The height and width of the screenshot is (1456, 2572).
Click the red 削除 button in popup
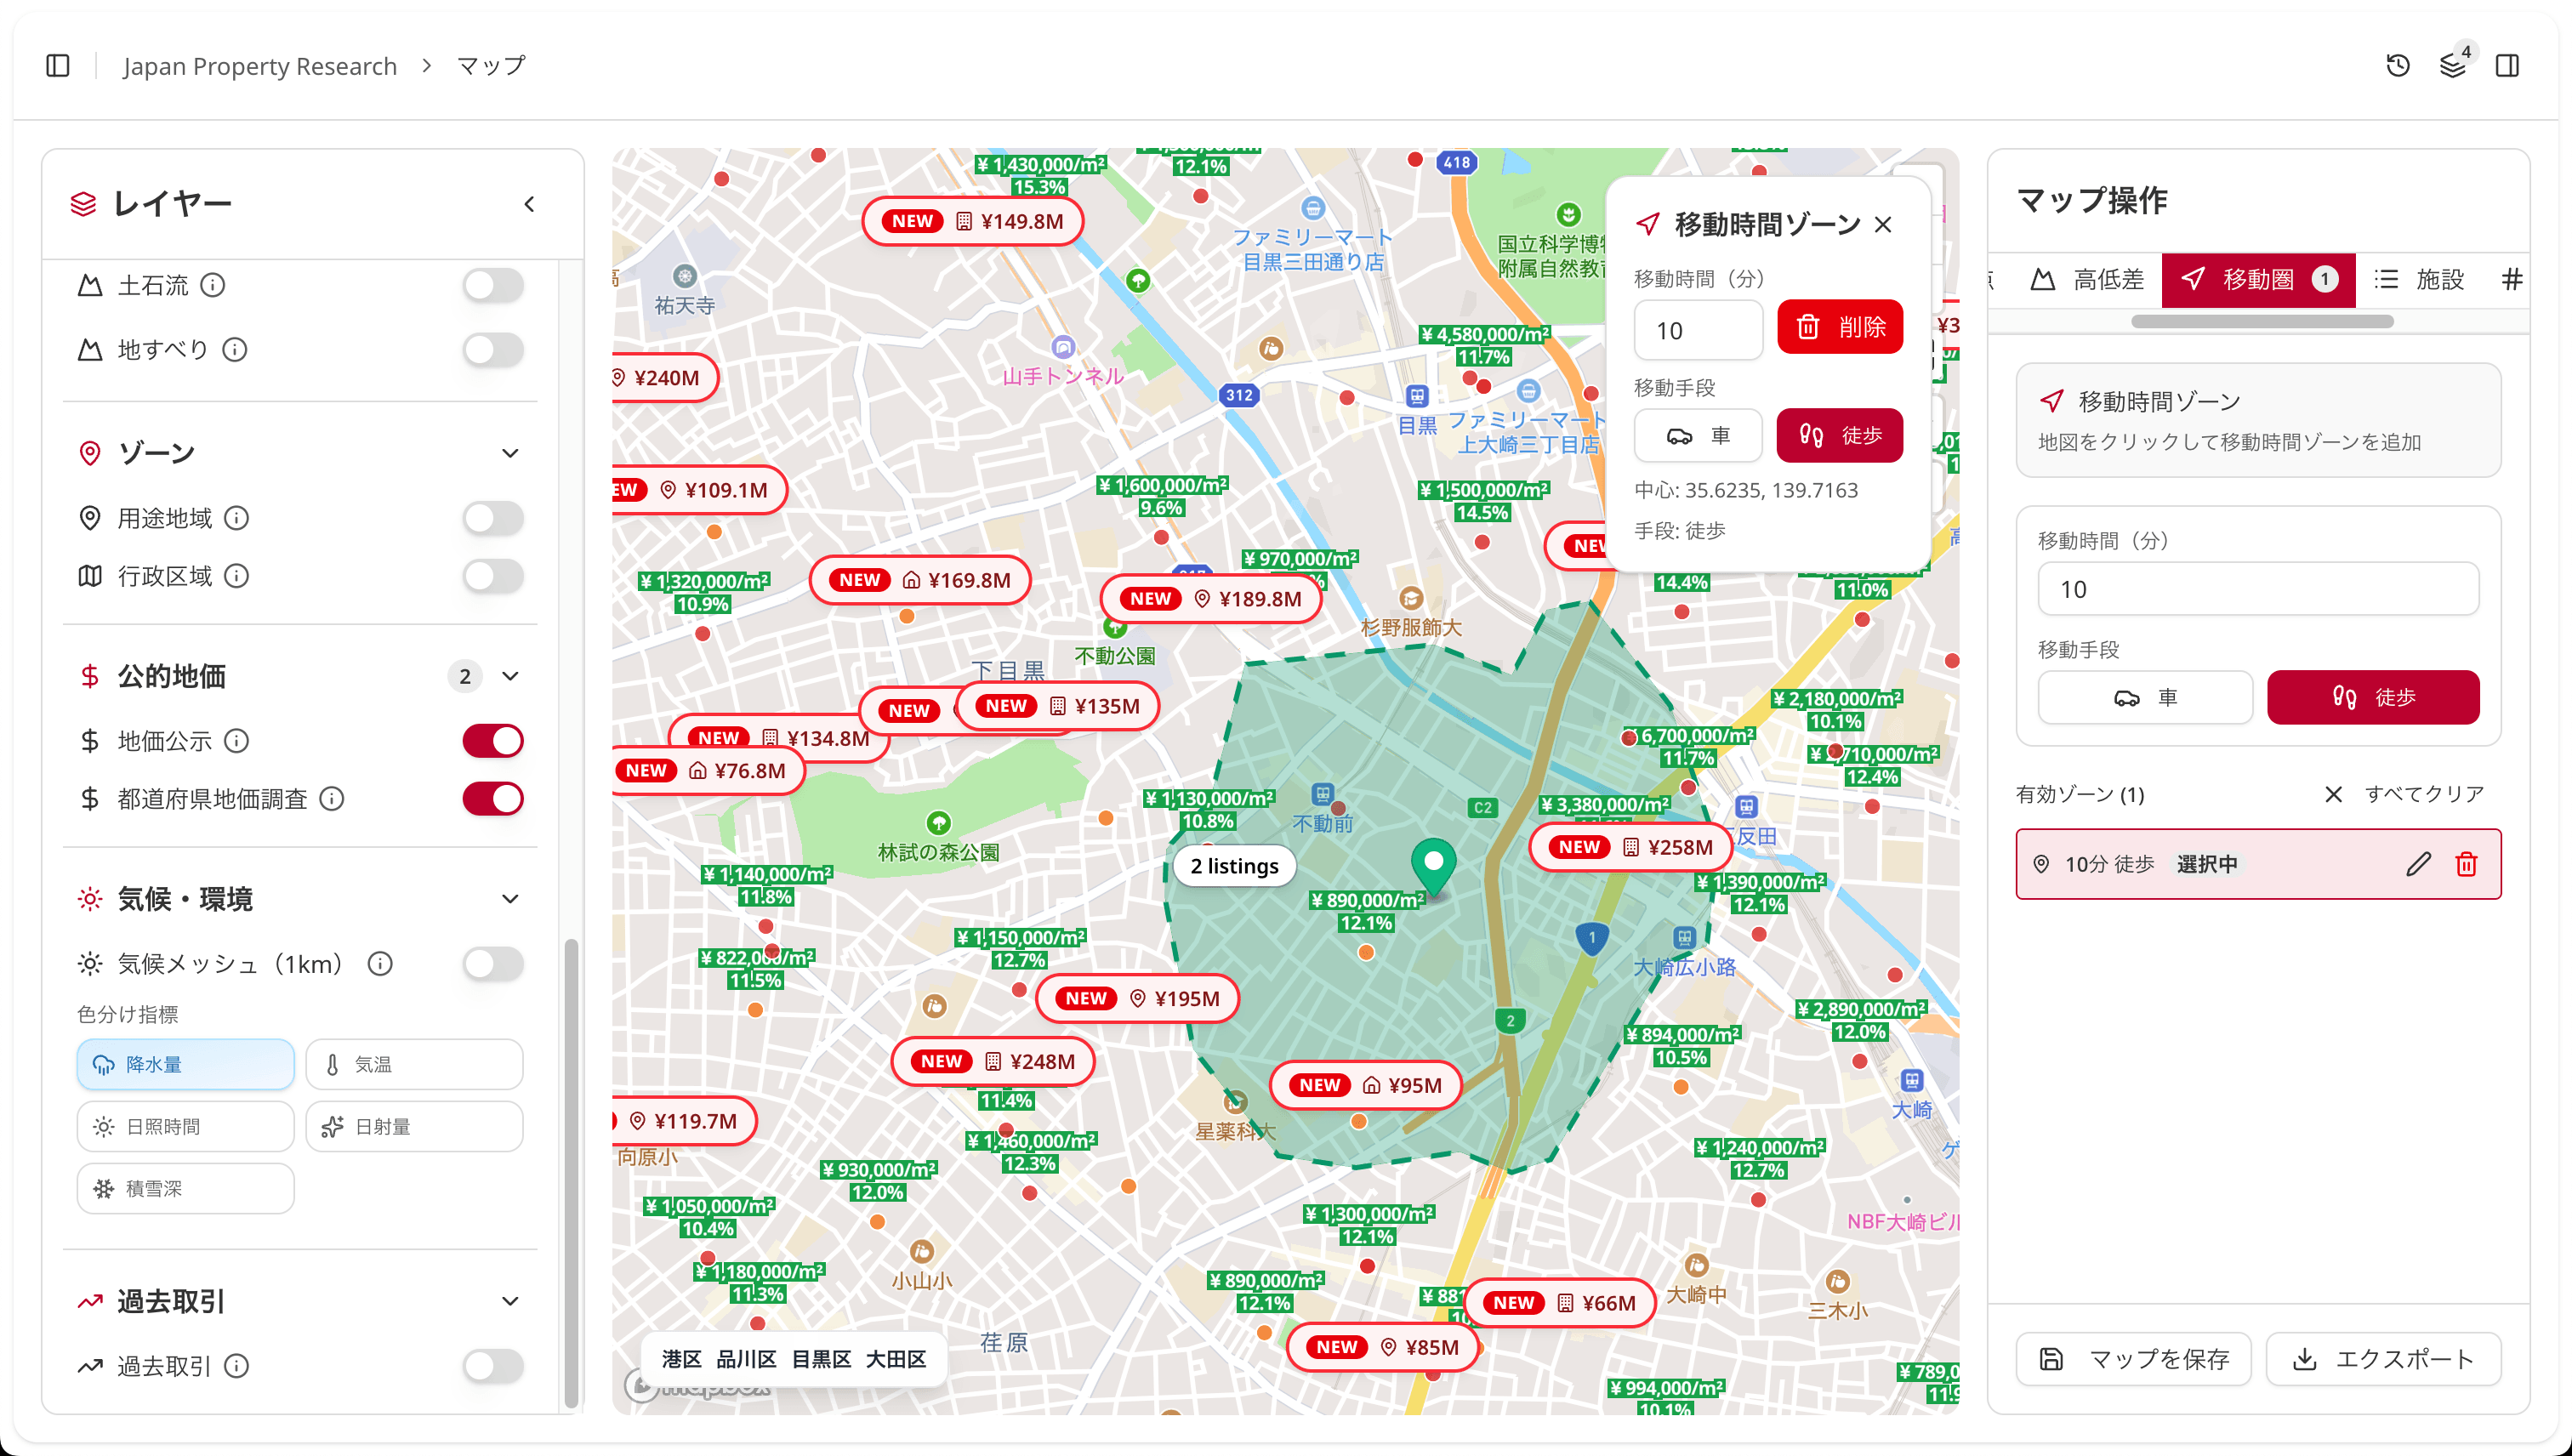pyautogui.click(x=1839, y=327)
